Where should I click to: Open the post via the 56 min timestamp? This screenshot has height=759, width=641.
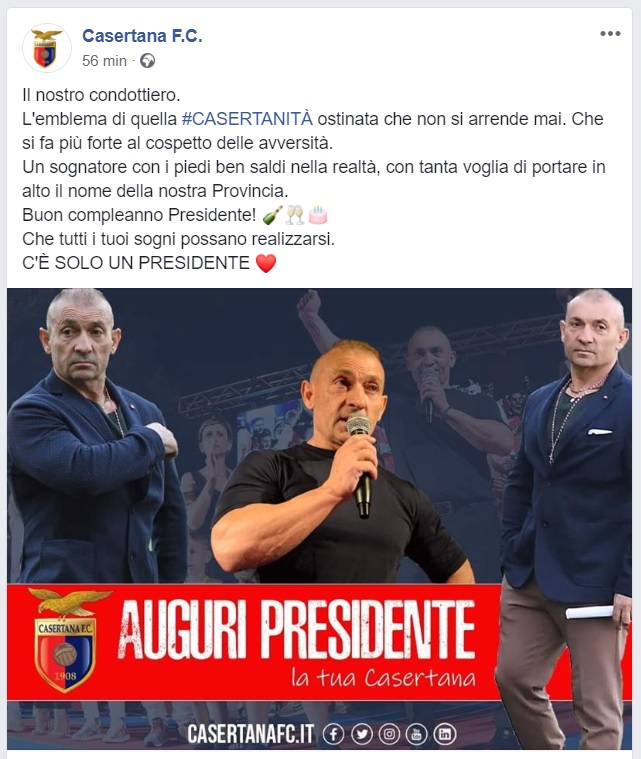[x=104, y=61]
